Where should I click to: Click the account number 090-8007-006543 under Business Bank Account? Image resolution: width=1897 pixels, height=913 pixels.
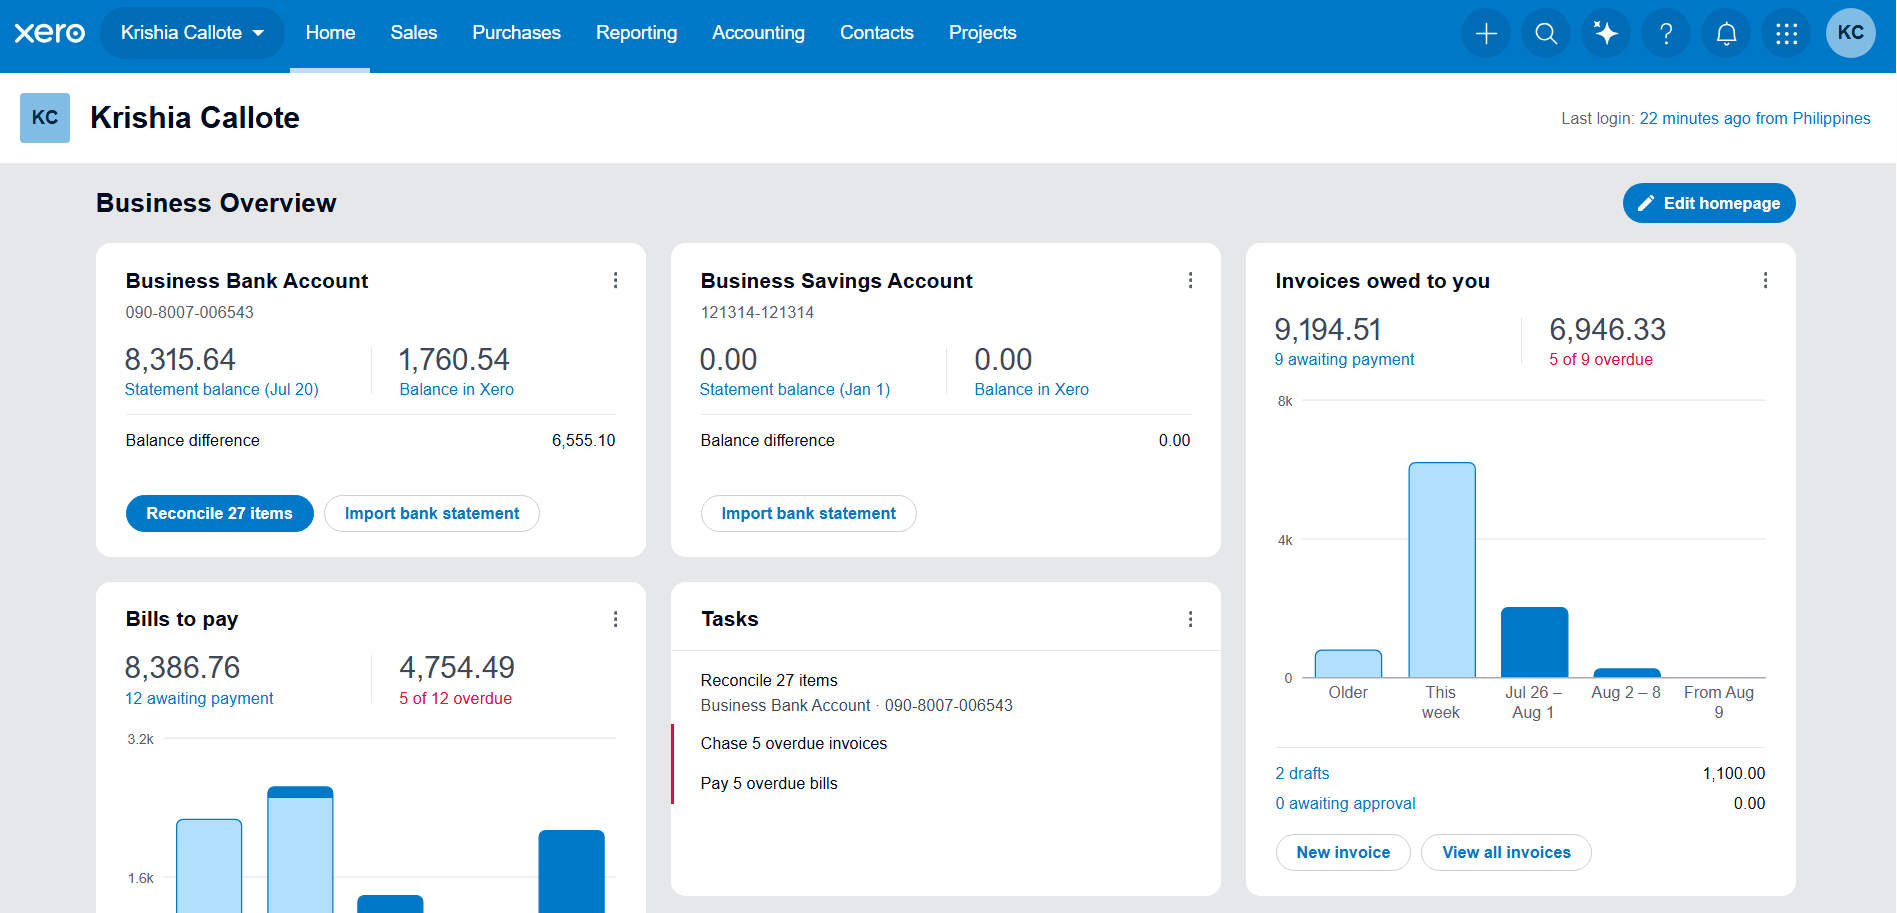[x=190, y=313]
